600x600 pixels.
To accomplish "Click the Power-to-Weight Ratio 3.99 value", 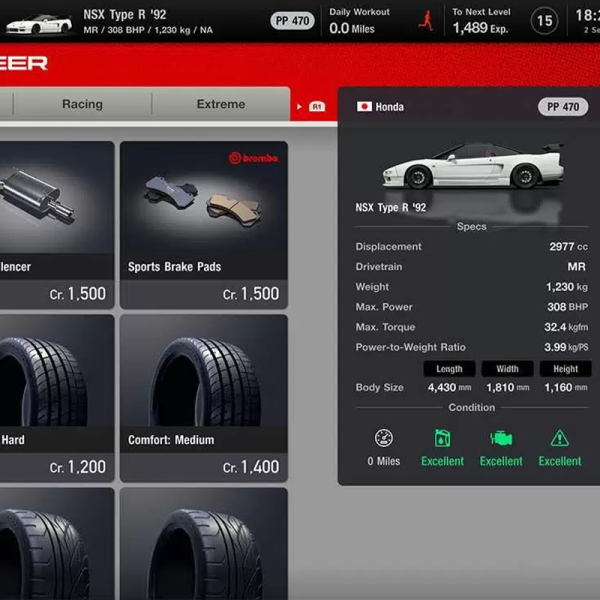I will coord(566,347).
